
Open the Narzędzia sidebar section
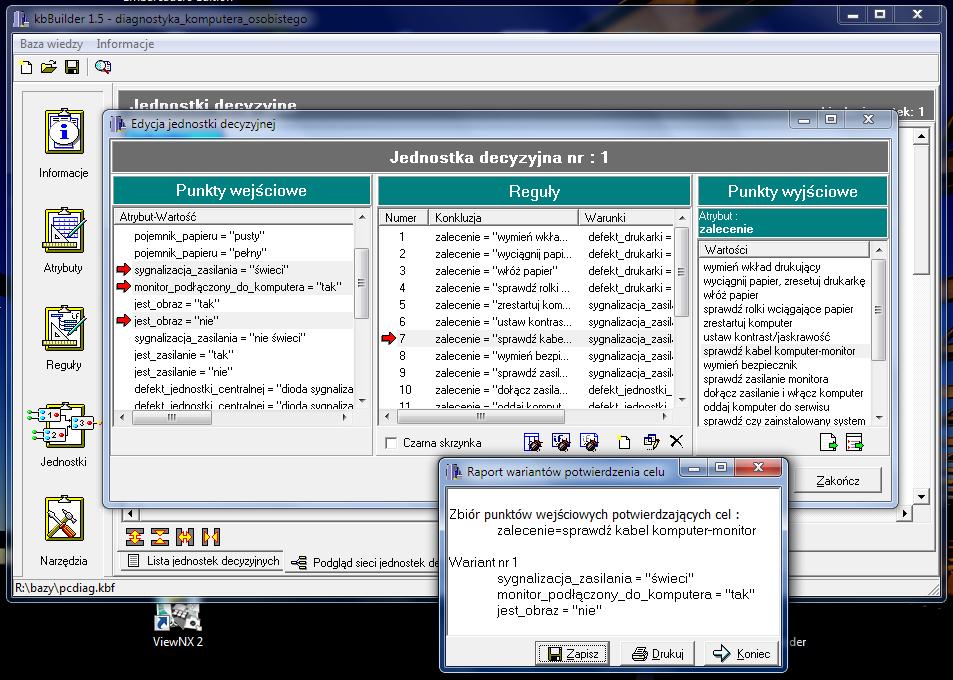pyautogui.click(x=64, y=531)
